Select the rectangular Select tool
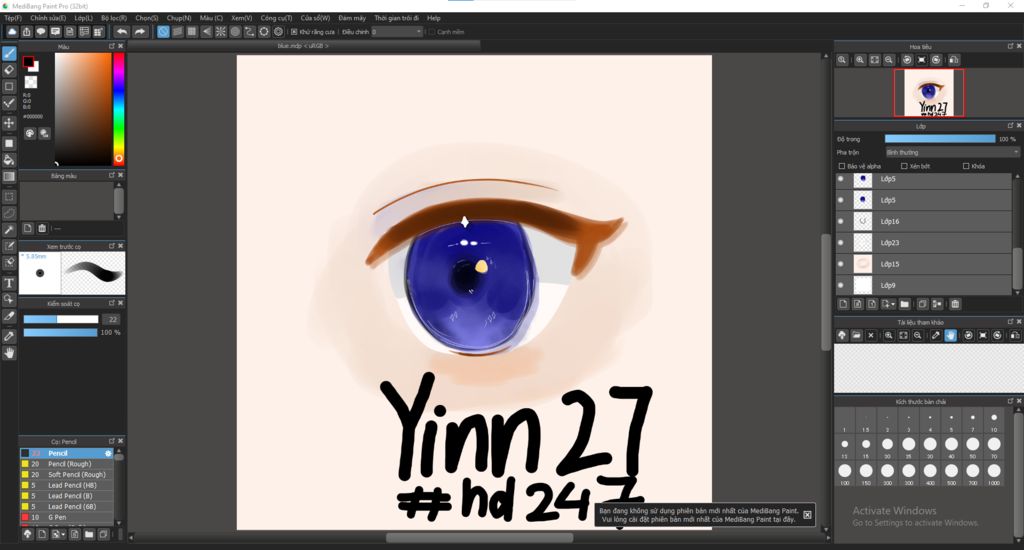The image size is (1024, 550). pyautogui.click(x=9, y=197)
